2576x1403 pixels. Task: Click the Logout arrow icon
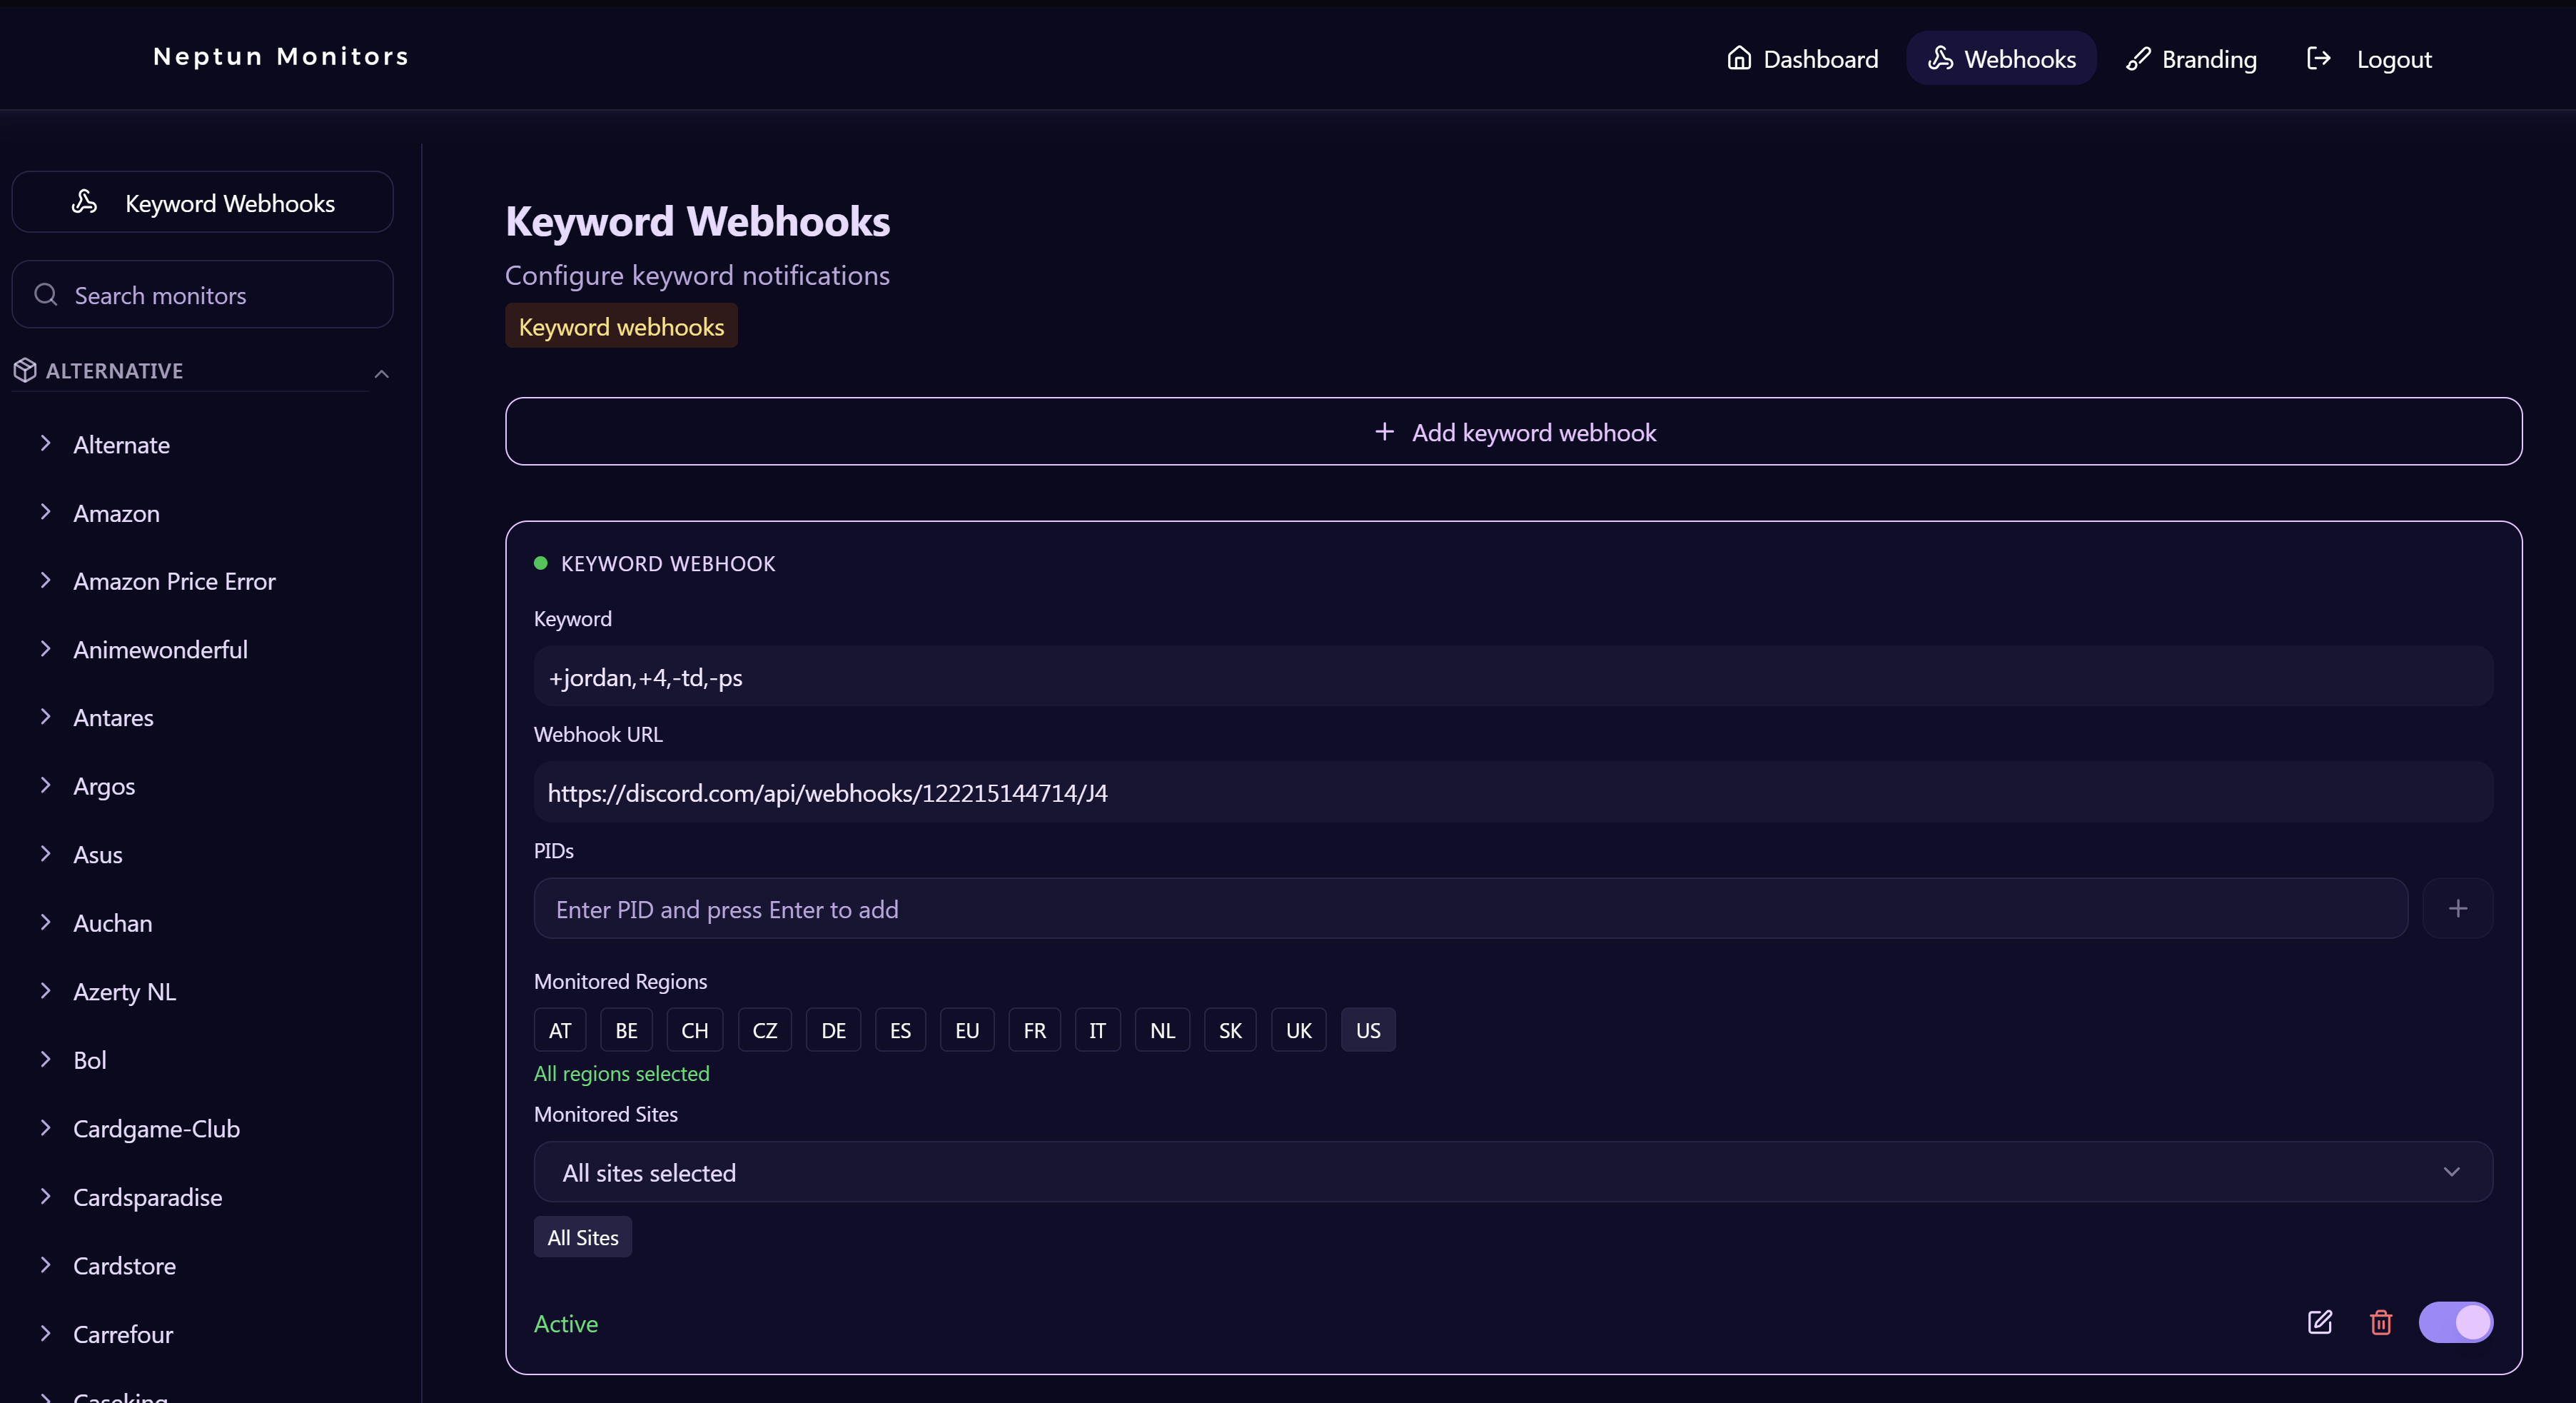[x=2318, y=58]
